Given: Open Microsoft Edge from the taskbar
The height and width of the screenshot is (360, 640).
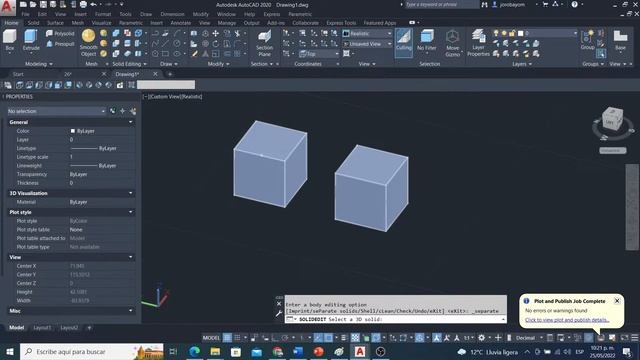Looking at the screenshot, I should pyautogui.click(x=195, y=351).
